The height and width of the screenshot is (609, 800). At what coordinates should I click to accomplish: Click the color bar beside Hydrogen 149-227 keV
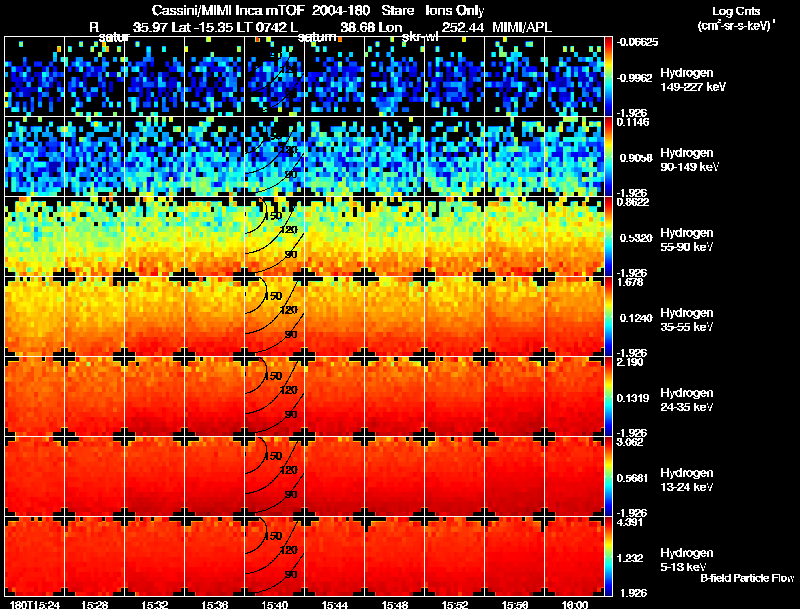point(608,77)
